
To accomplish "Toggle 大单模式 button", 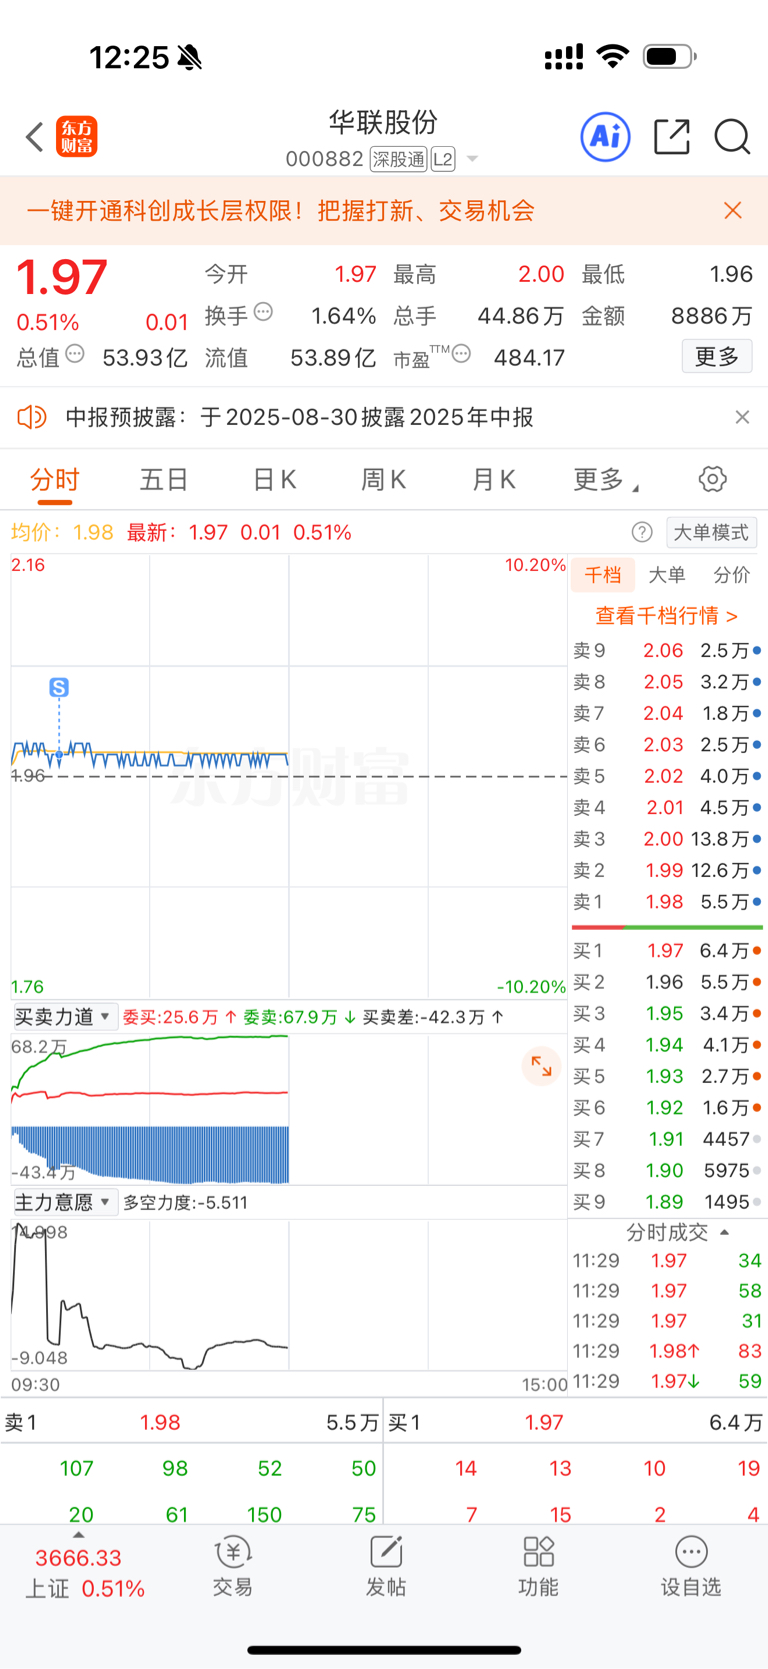I will click(x=711, y=532).
